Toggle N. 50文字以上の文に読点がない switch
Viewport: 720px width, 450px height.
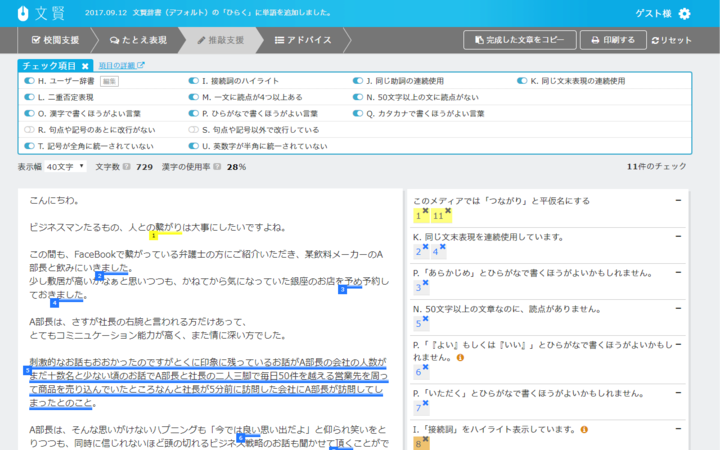click(x=358, y=97)
